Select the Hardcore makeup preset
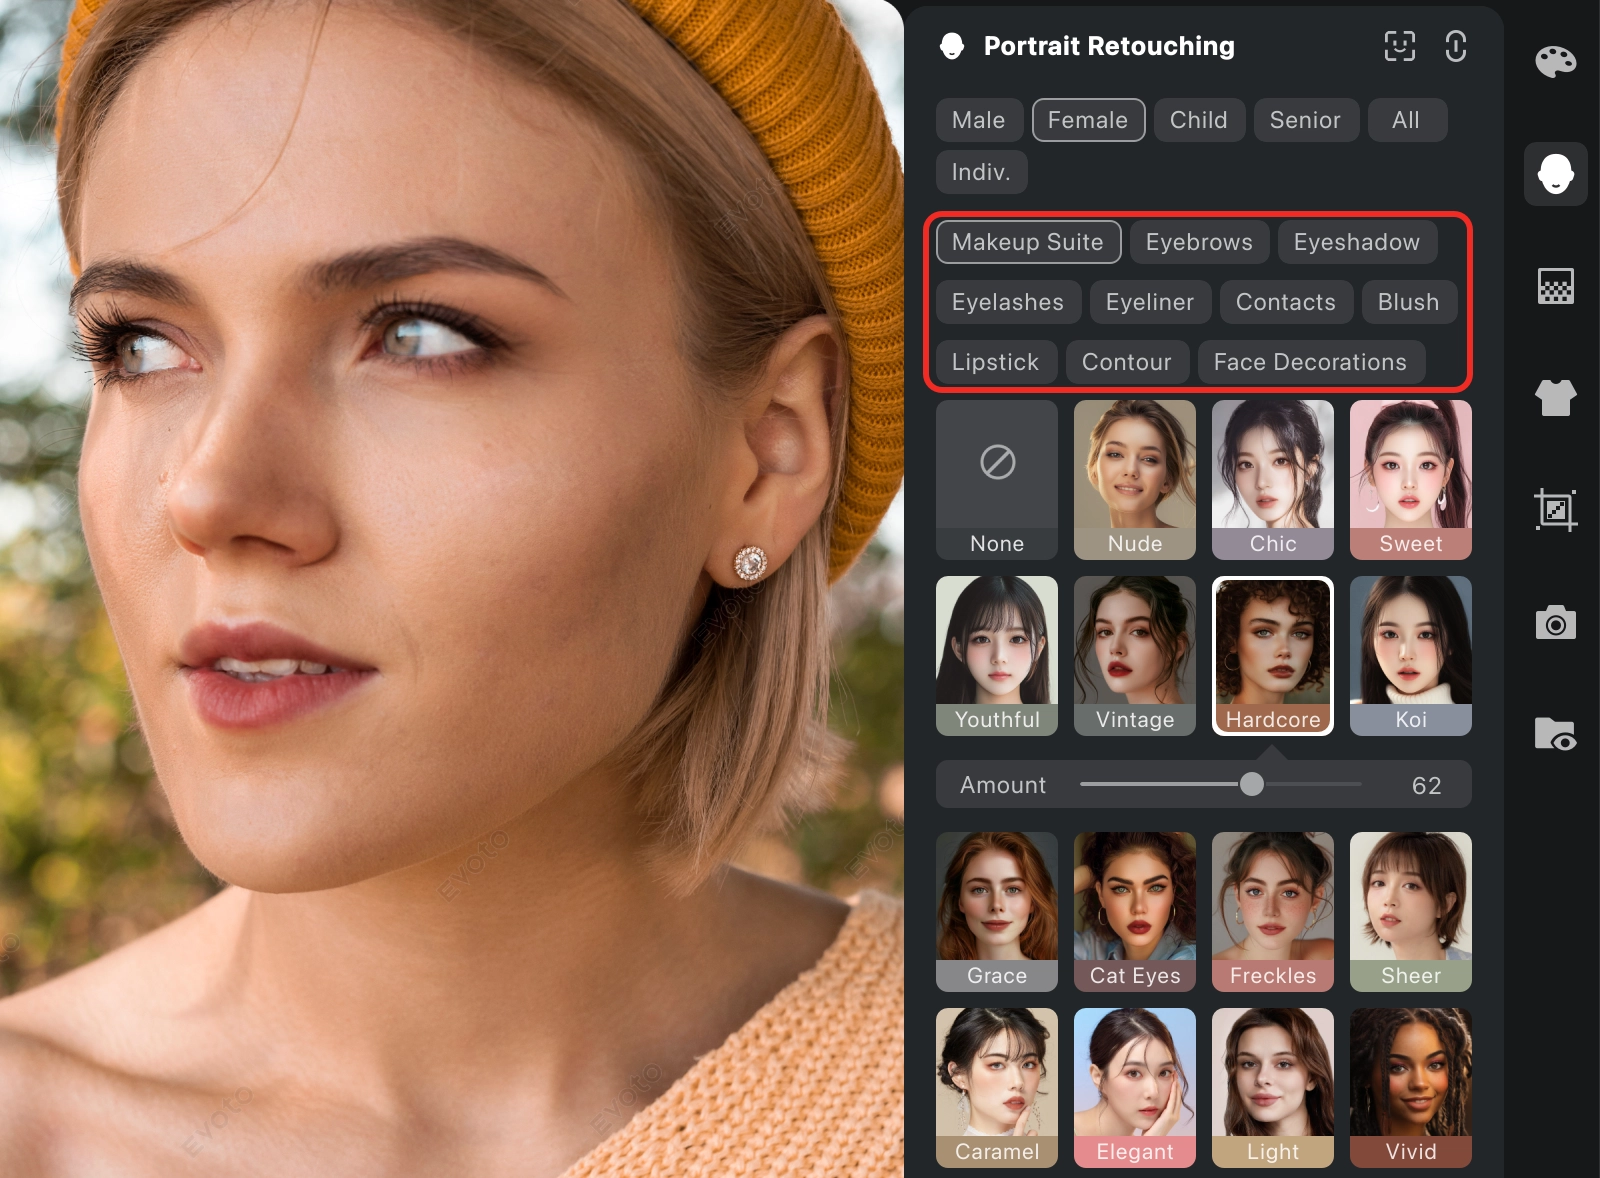The width and height of the screenshot is (1600, 1178). pyautogui.click(x=1273, y=656)
